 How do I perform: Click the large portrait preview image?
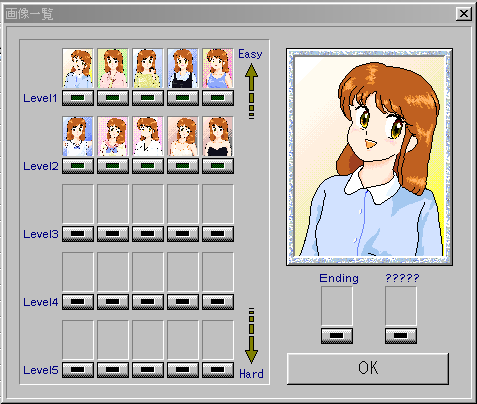coord(369,157)
